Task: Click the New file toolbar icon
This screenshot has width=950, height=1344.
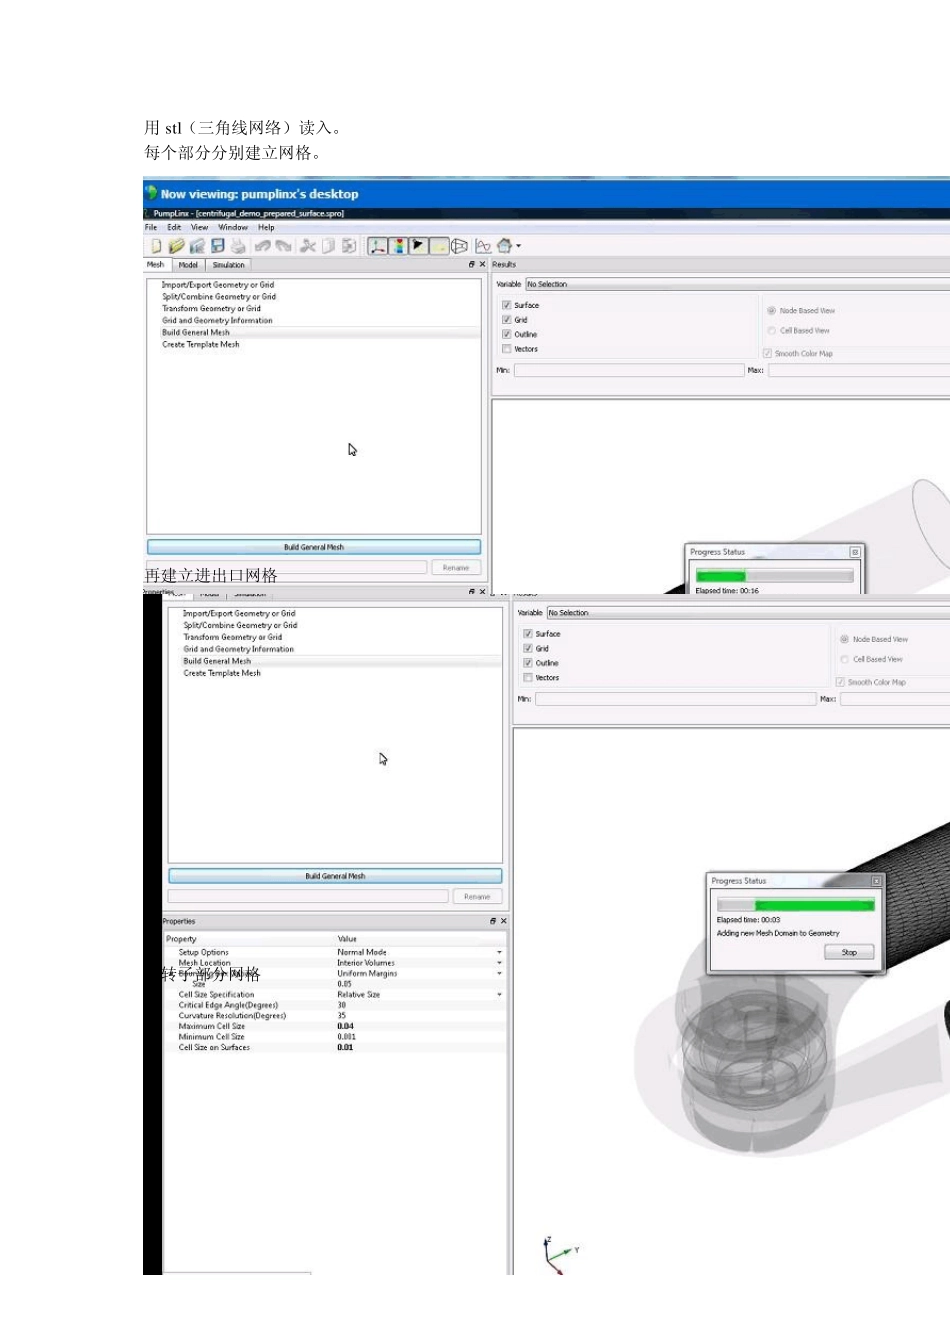Action: pos(156,246)
